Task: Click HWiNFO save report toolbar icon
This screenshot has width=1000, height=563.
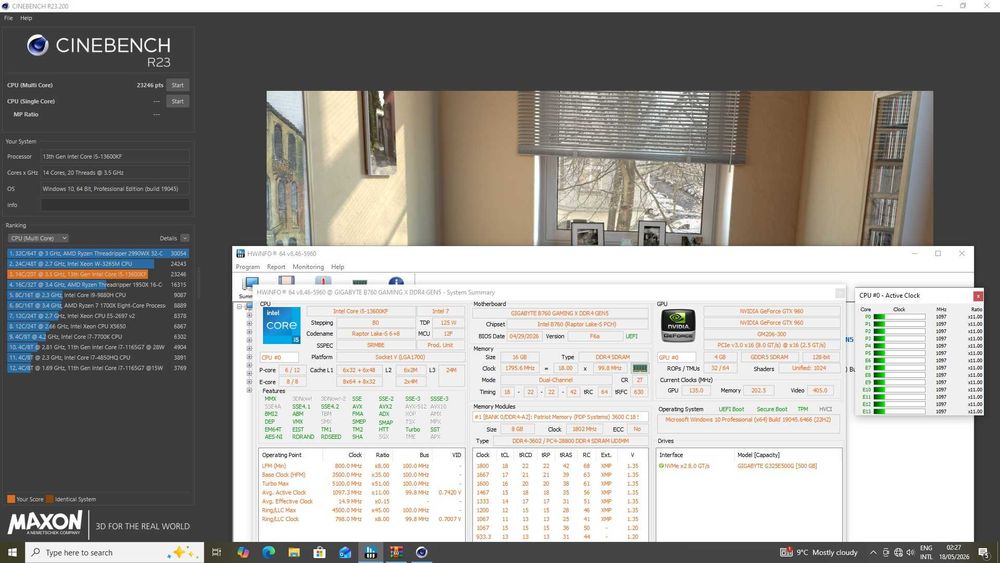Action: point(286,281)
